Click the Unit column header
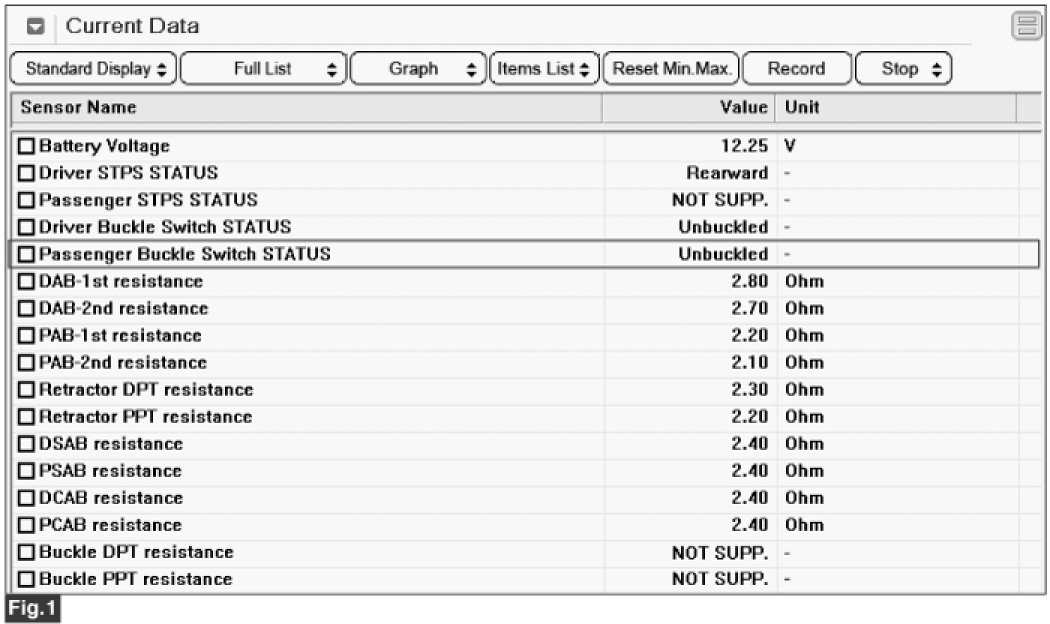This screenshot has width=1050, height=624. click(x=896, y=108)
